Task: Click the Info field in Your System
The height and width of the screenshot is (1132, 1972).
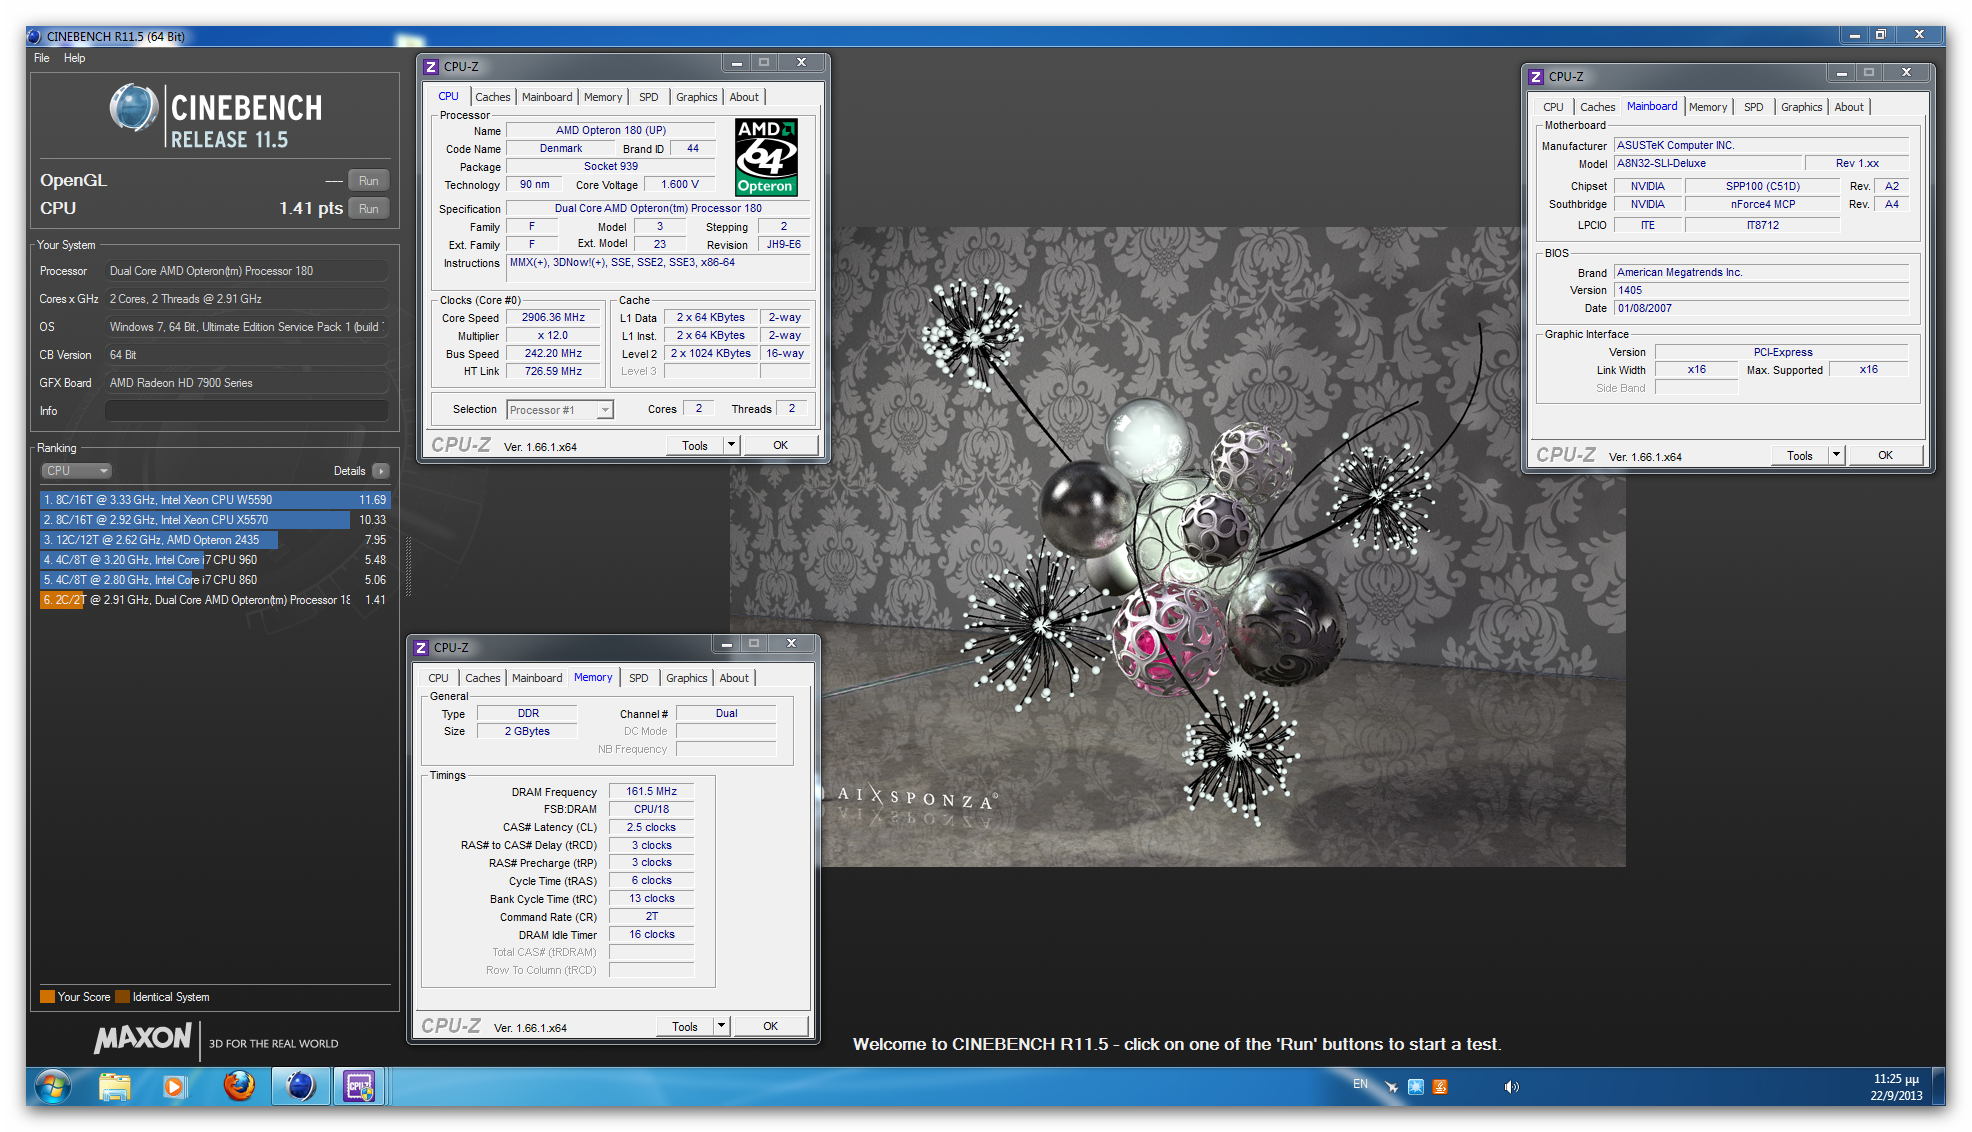Action: click(246, 411)
